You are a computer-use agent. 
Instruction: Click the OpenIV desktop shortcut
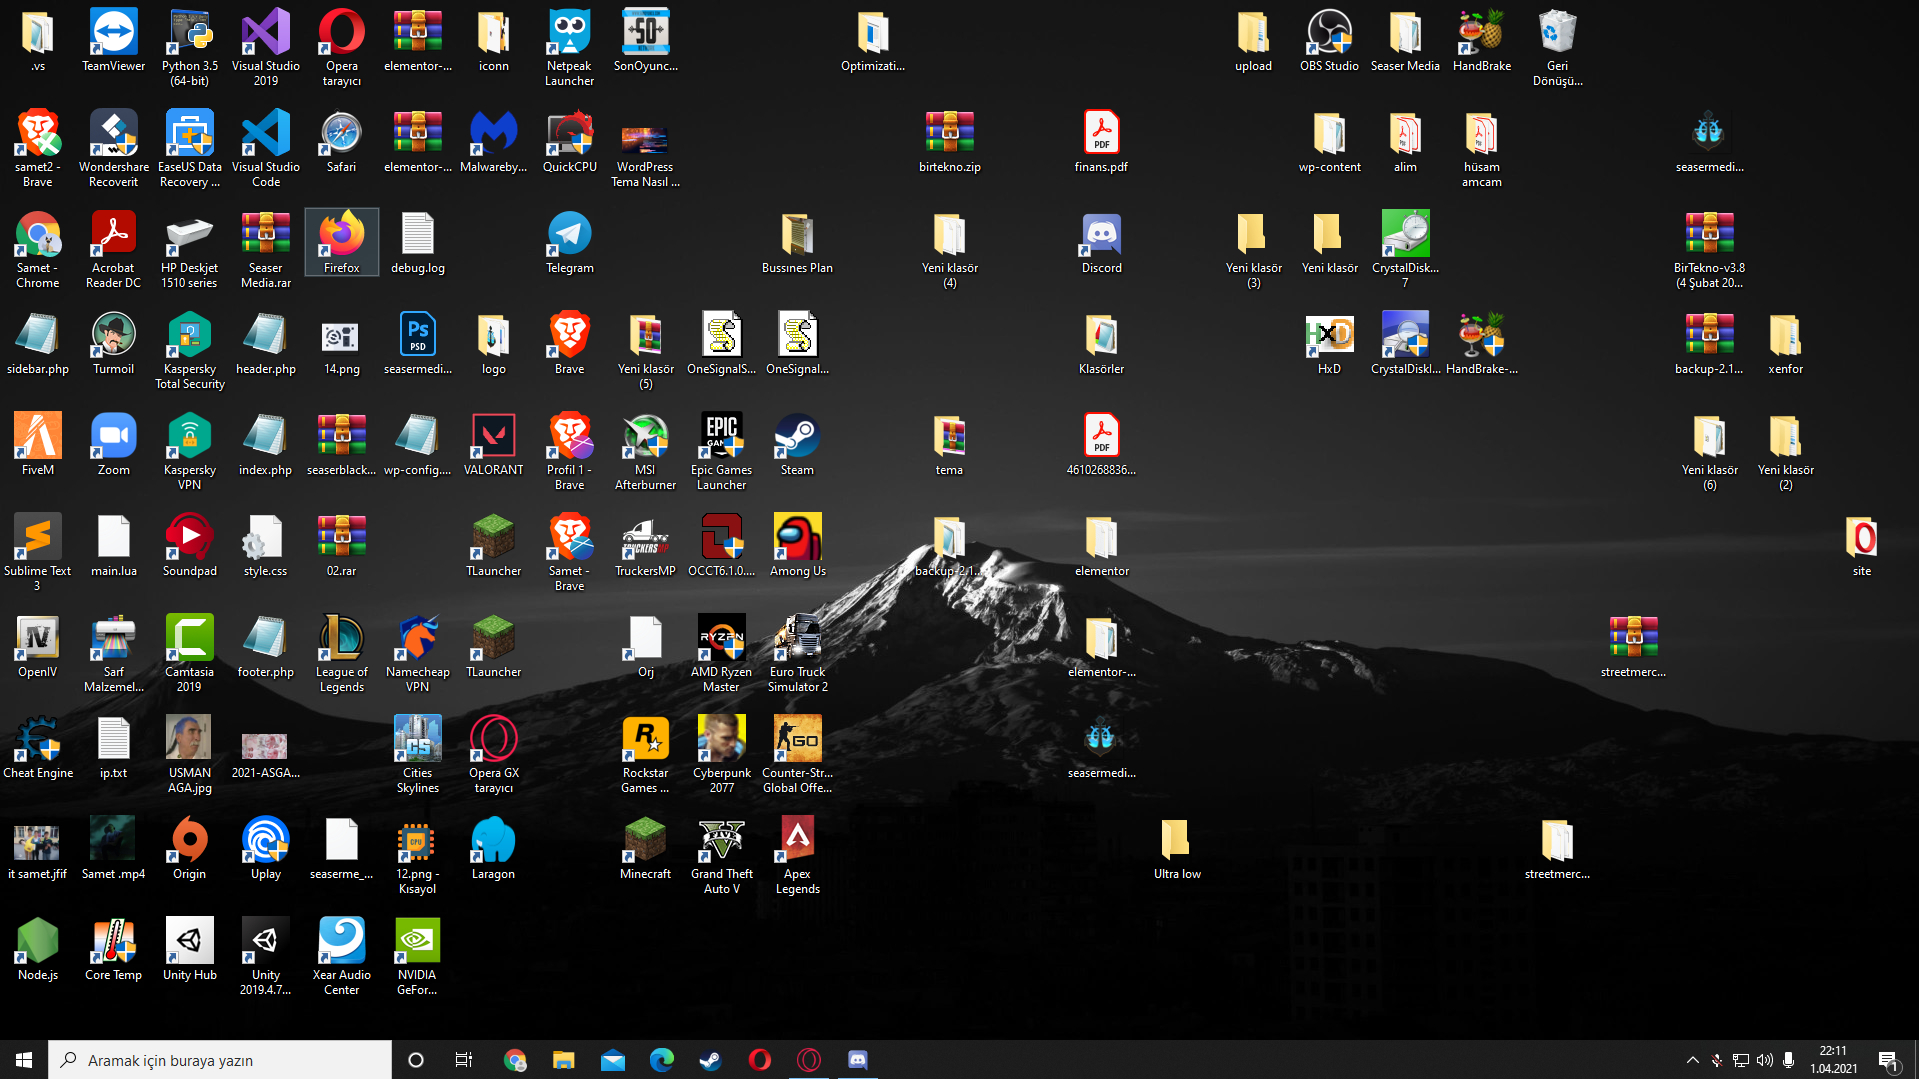[37, 647]
